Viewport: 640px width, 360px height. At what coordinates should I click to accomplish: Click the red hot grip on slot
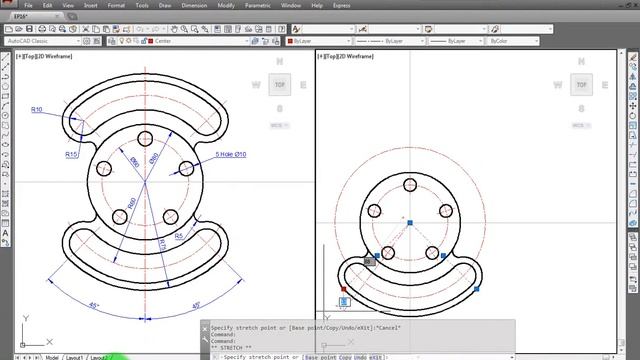(x=344, y=289)
